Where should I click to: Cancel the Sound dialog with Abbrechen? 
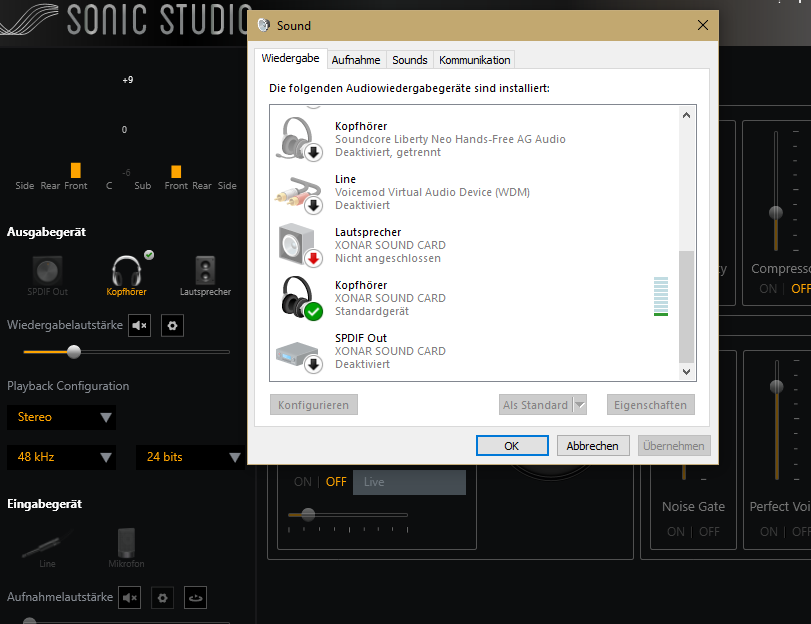click(593, 446)
